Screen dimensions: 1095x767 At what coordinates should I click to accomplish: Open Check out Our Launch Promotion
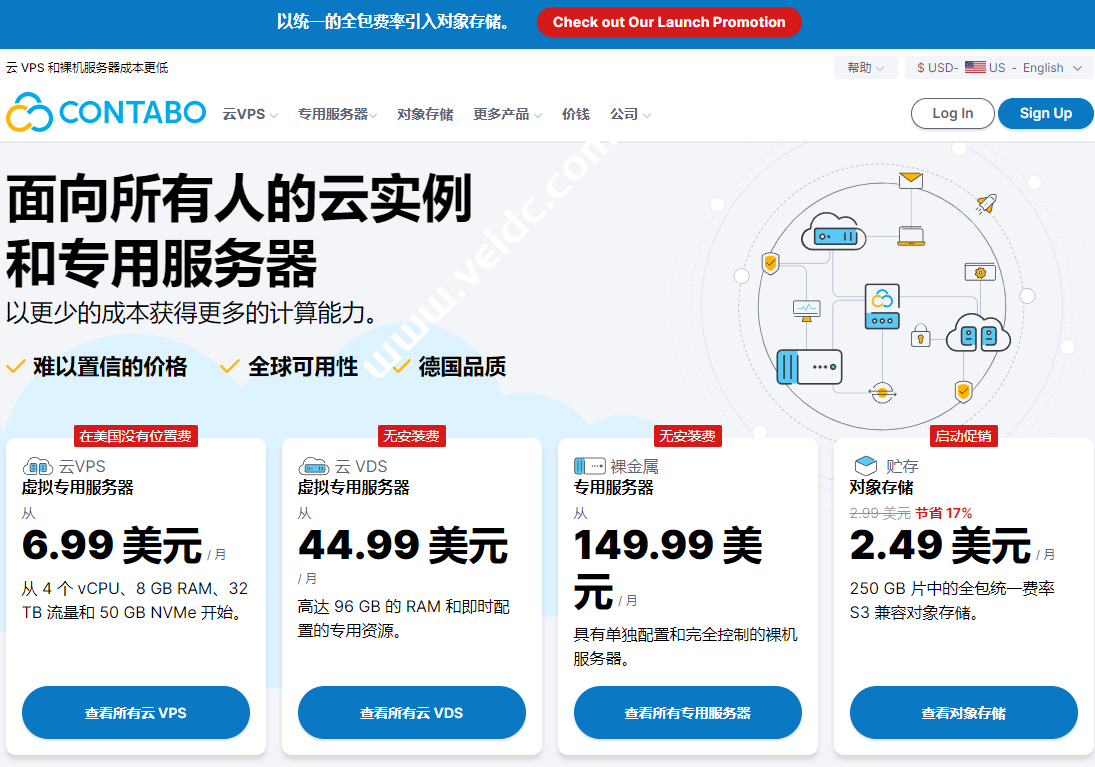[669, 22]
